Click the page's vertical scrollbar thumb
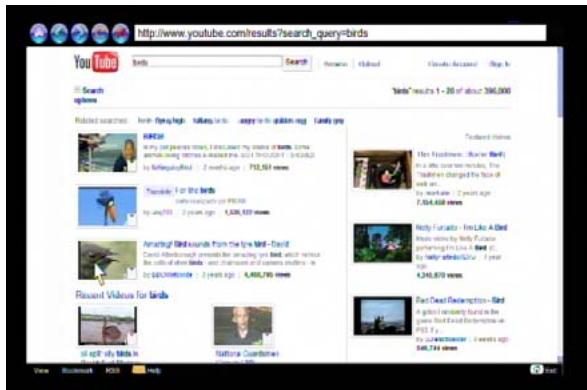Image resolution: width=587 pixels, height=390 pixels. click(x=560, y=81)
